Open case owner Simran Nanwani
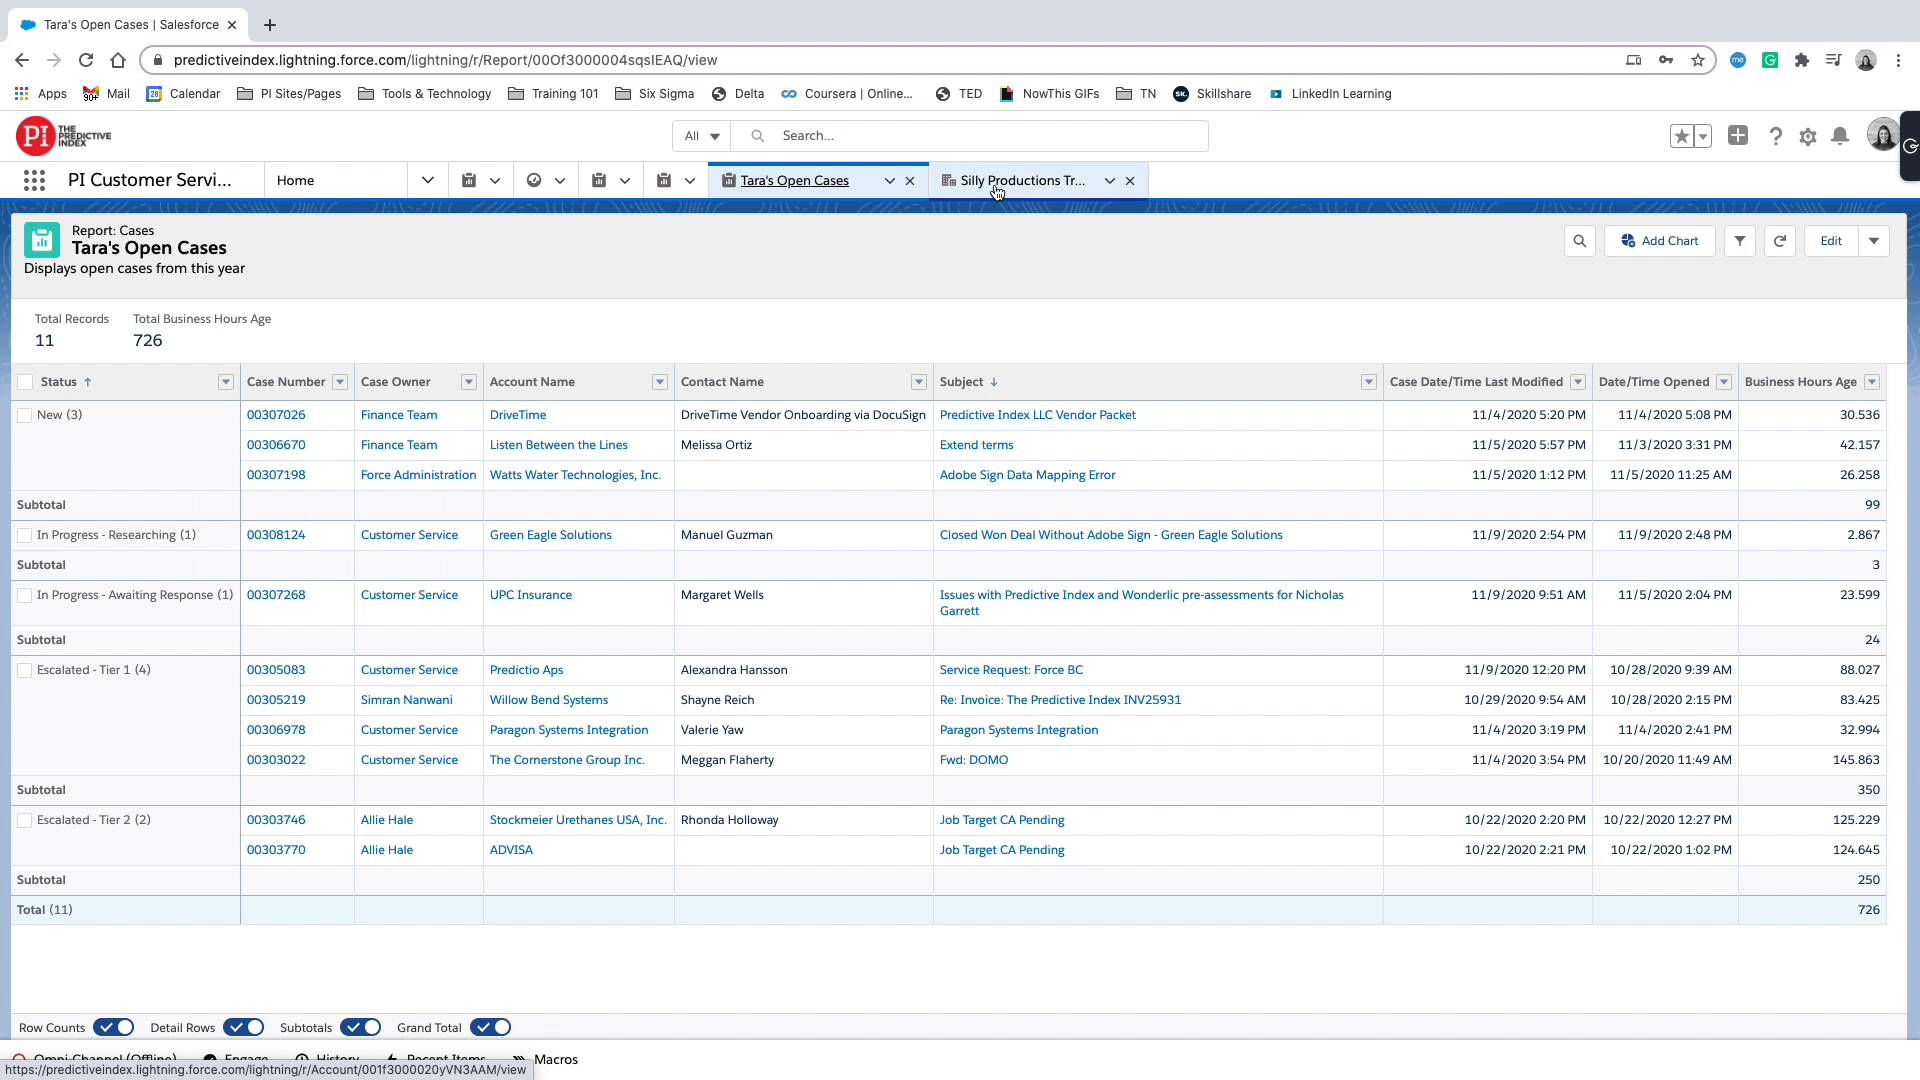This screenshot has height=1080, width=1920. (x=407, y=700)
